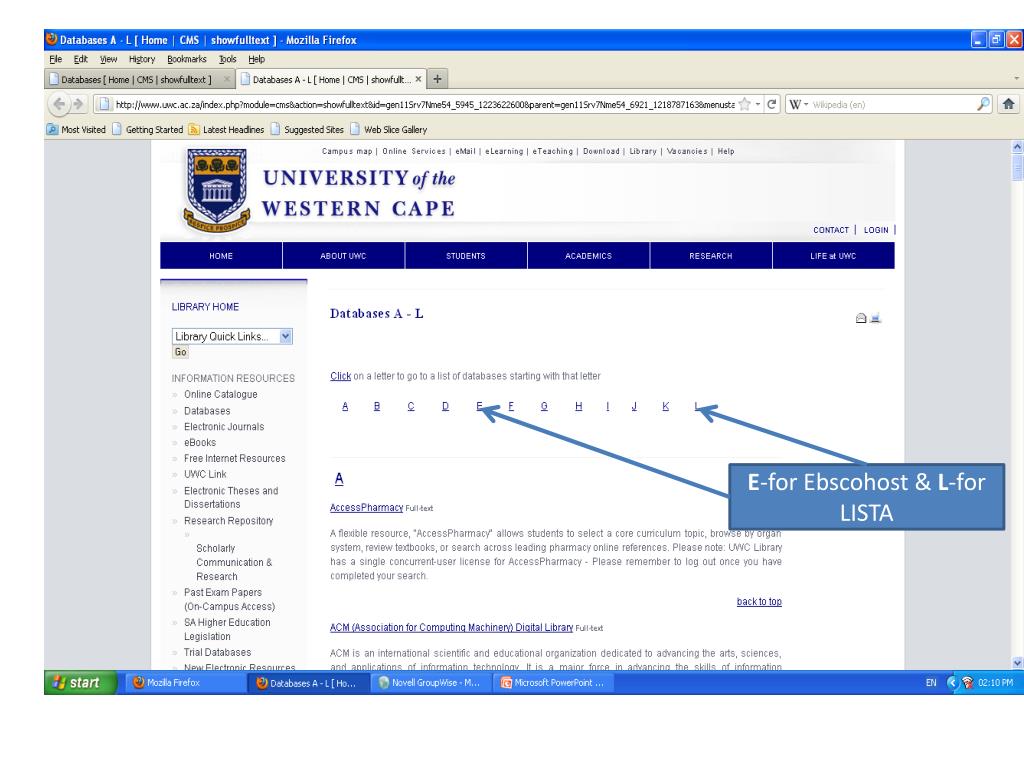This screenshot has height=768, width=1024.
Task: Click the print page icon near heading
Action: click(875, 318)
